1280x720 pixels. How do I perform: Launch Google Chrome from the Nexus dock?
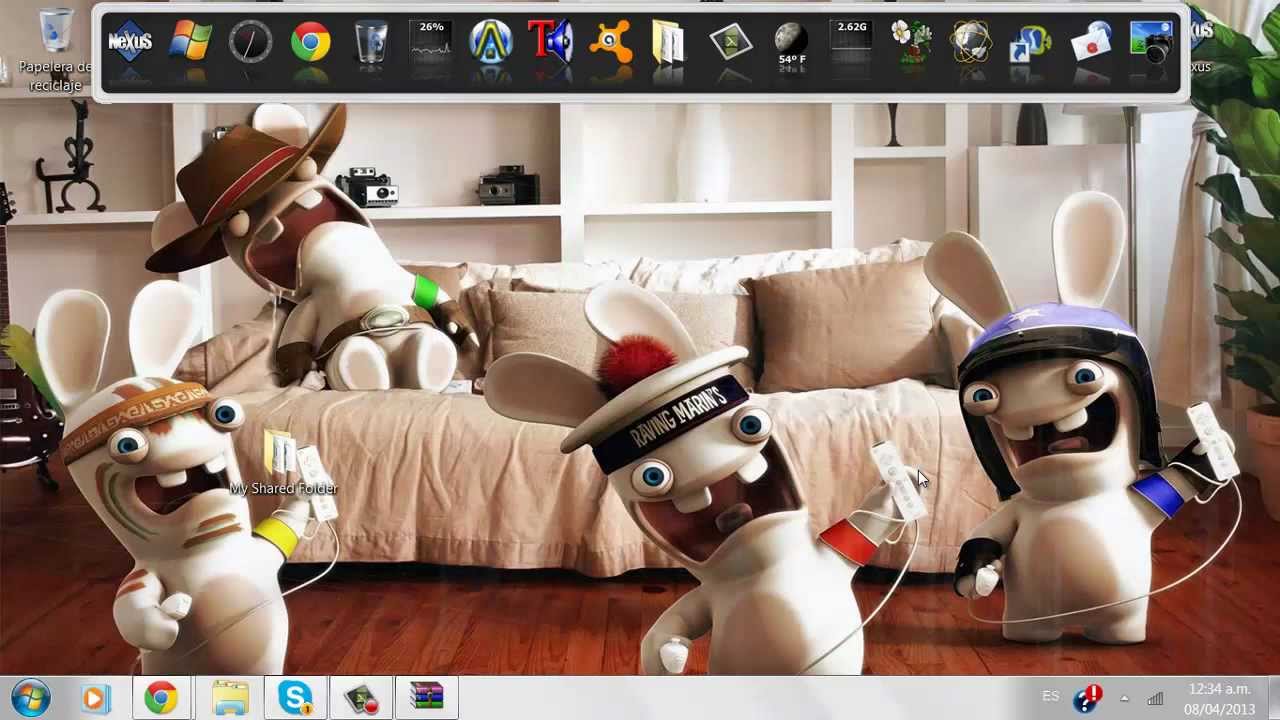point(311,42)
